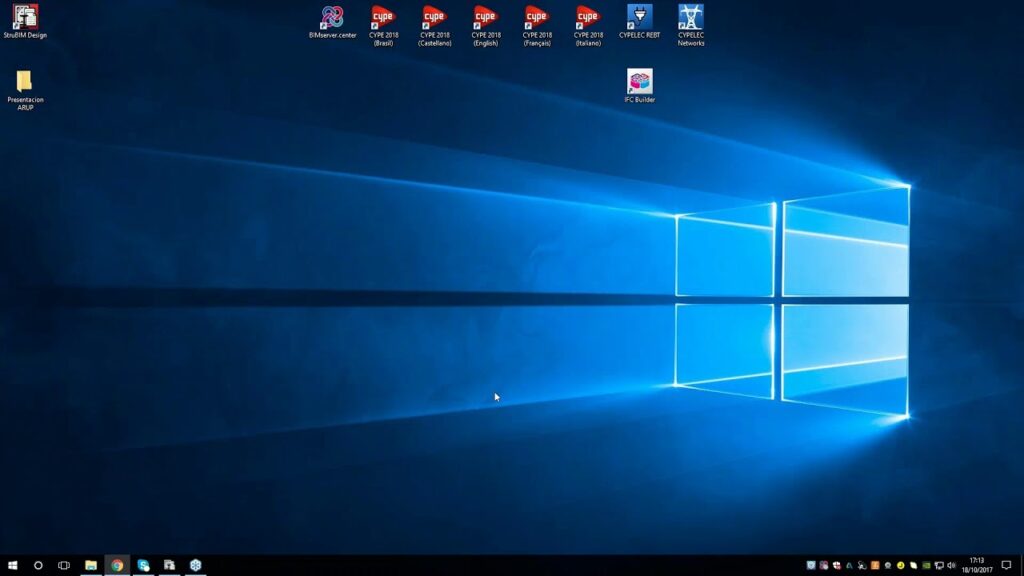This screenshot has width=1024, height=576.
Task: Open the Action Center notifications panel
Action: pyautogui.click(x=1006, y=565)
